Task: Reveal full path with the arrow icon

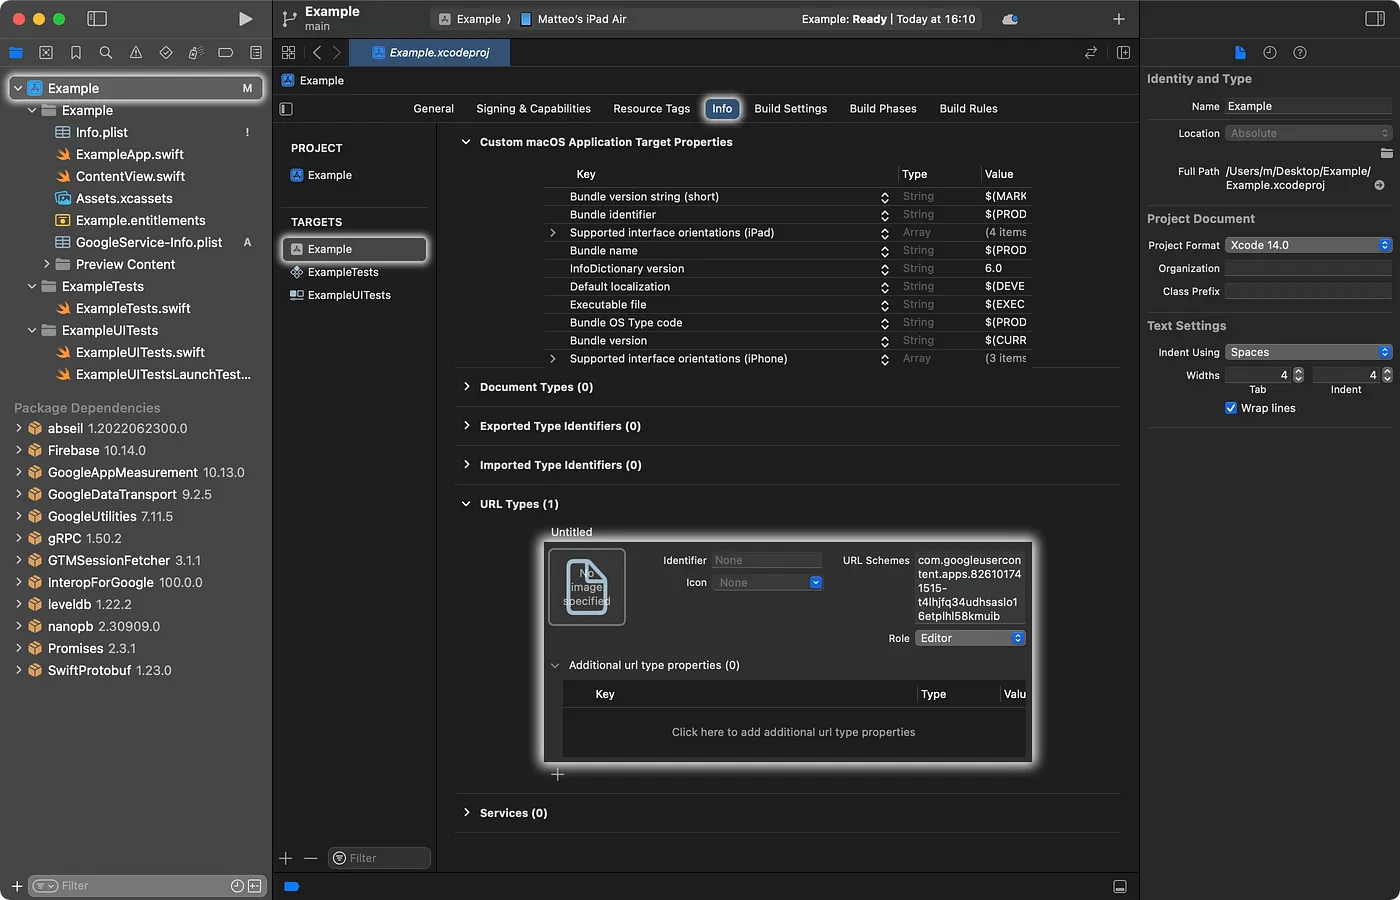Action: point(1380,185)
